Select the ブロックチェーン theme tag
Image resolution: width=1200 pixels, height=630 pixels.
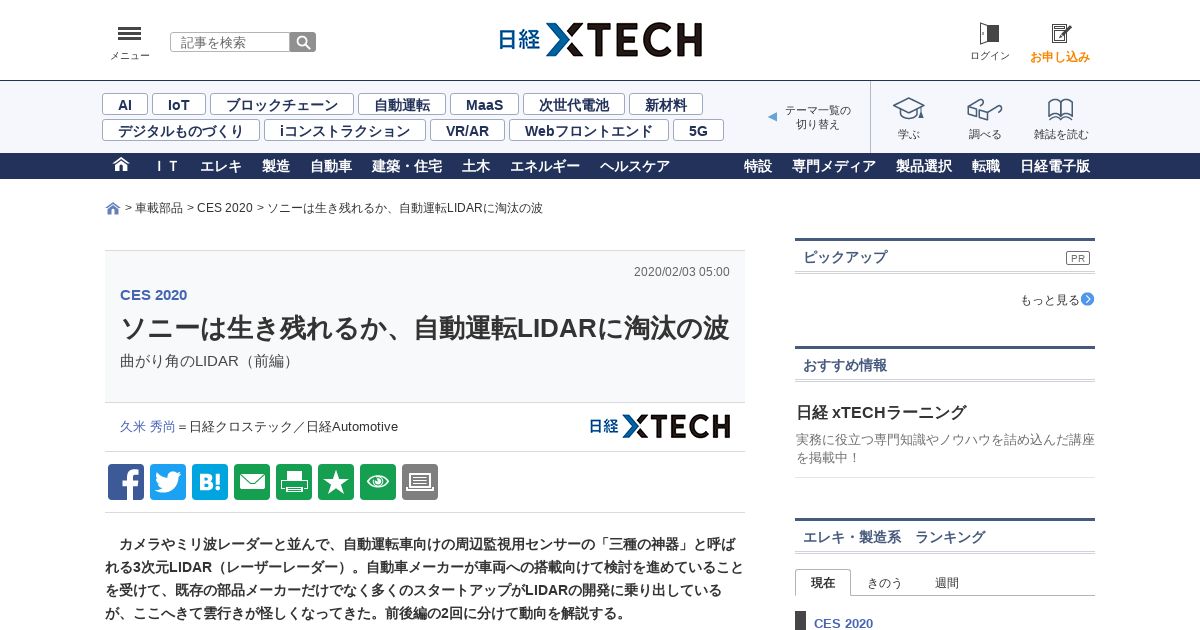pos(282,104)
